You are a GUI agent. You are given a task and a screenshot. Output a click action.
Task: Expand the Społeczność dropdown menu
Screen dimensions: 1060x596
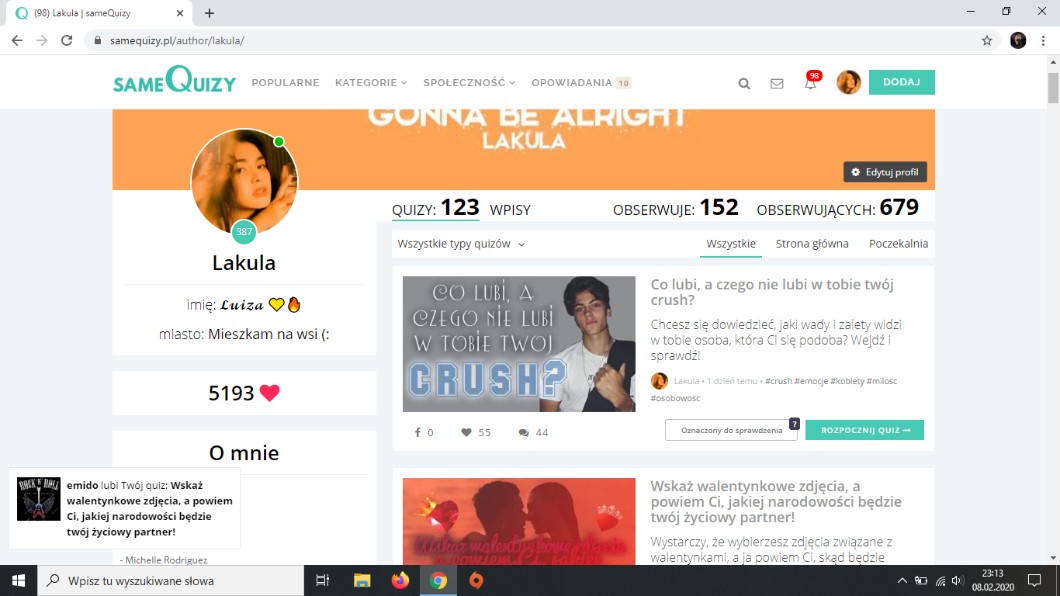click(469, 83)
